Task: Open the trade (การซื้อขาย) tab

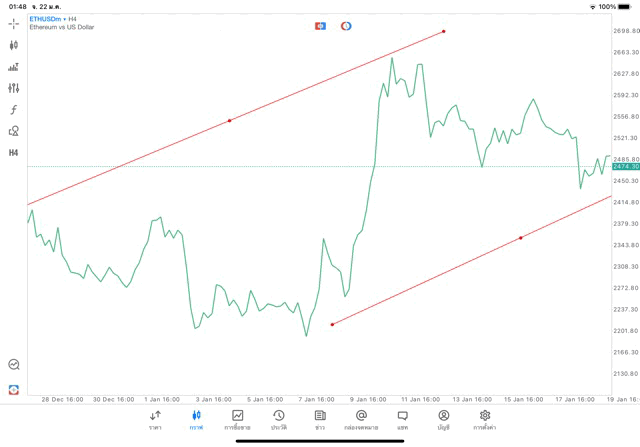Action: pos(237,418)
